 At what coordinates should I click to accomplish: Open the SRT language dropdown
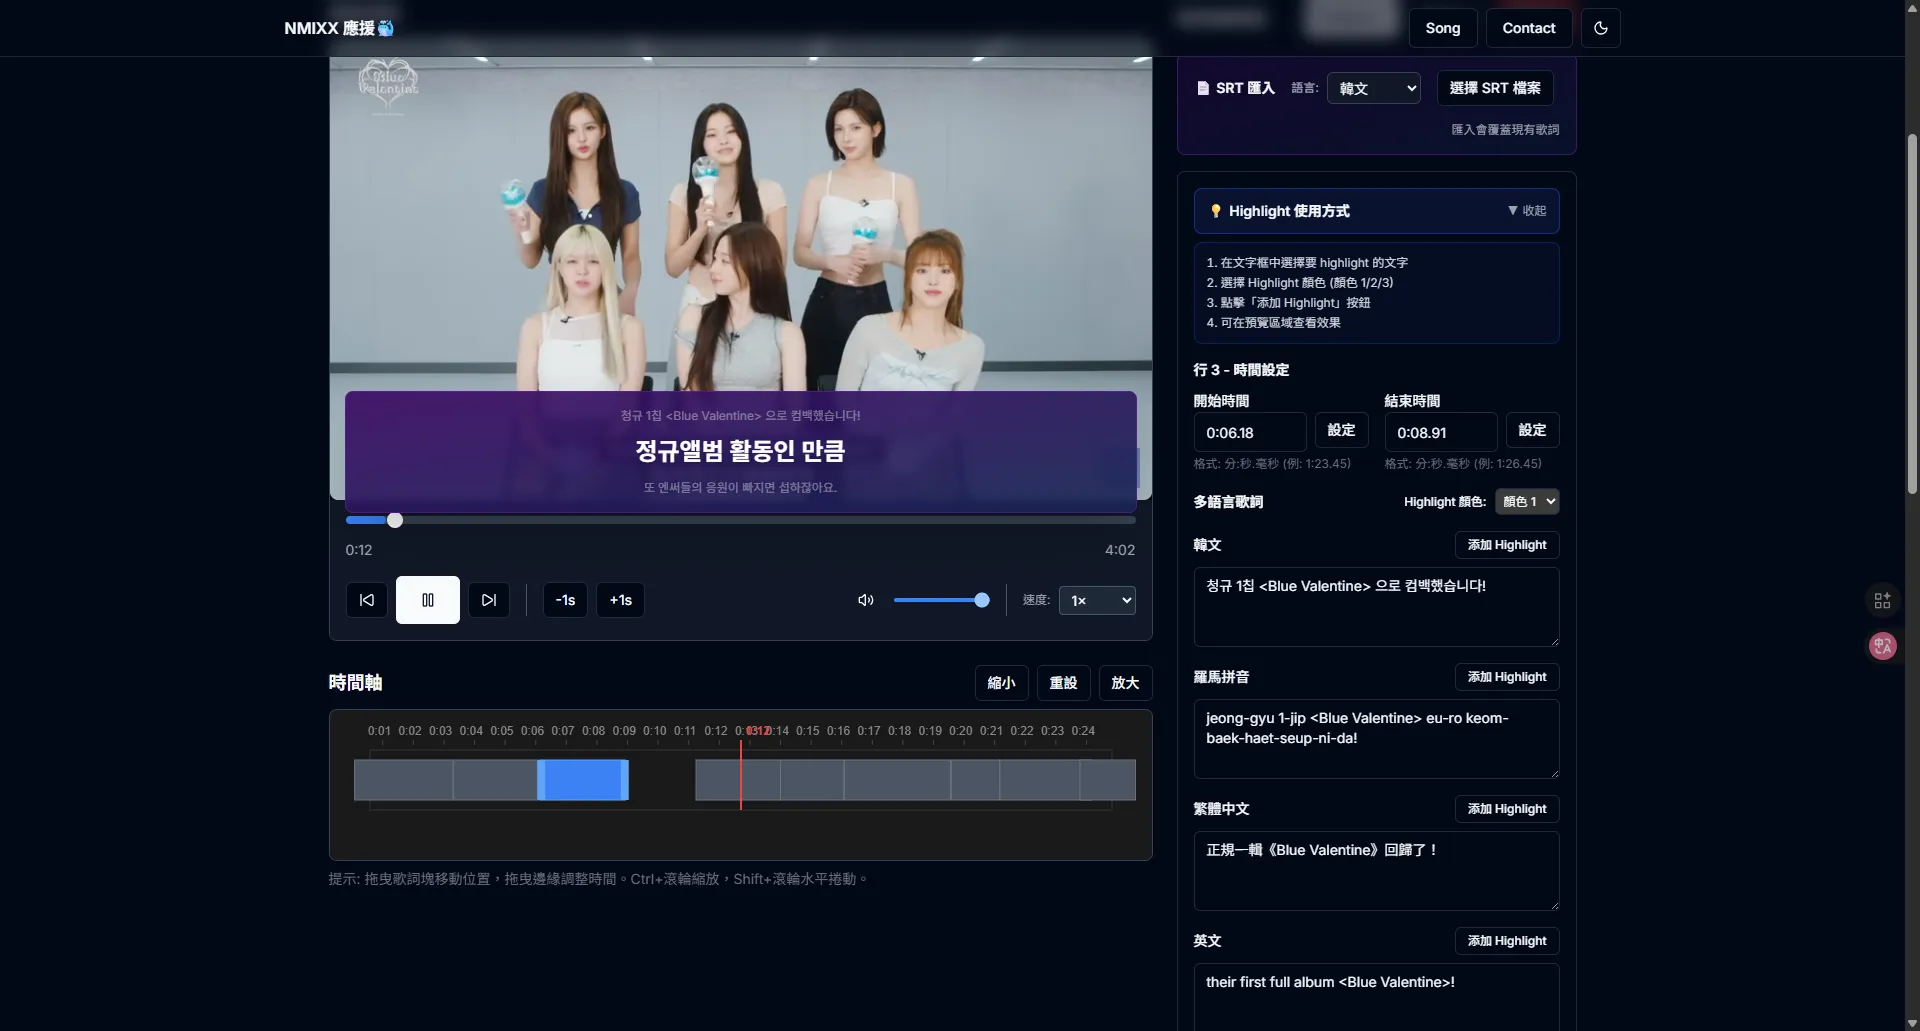[1374, 88]
